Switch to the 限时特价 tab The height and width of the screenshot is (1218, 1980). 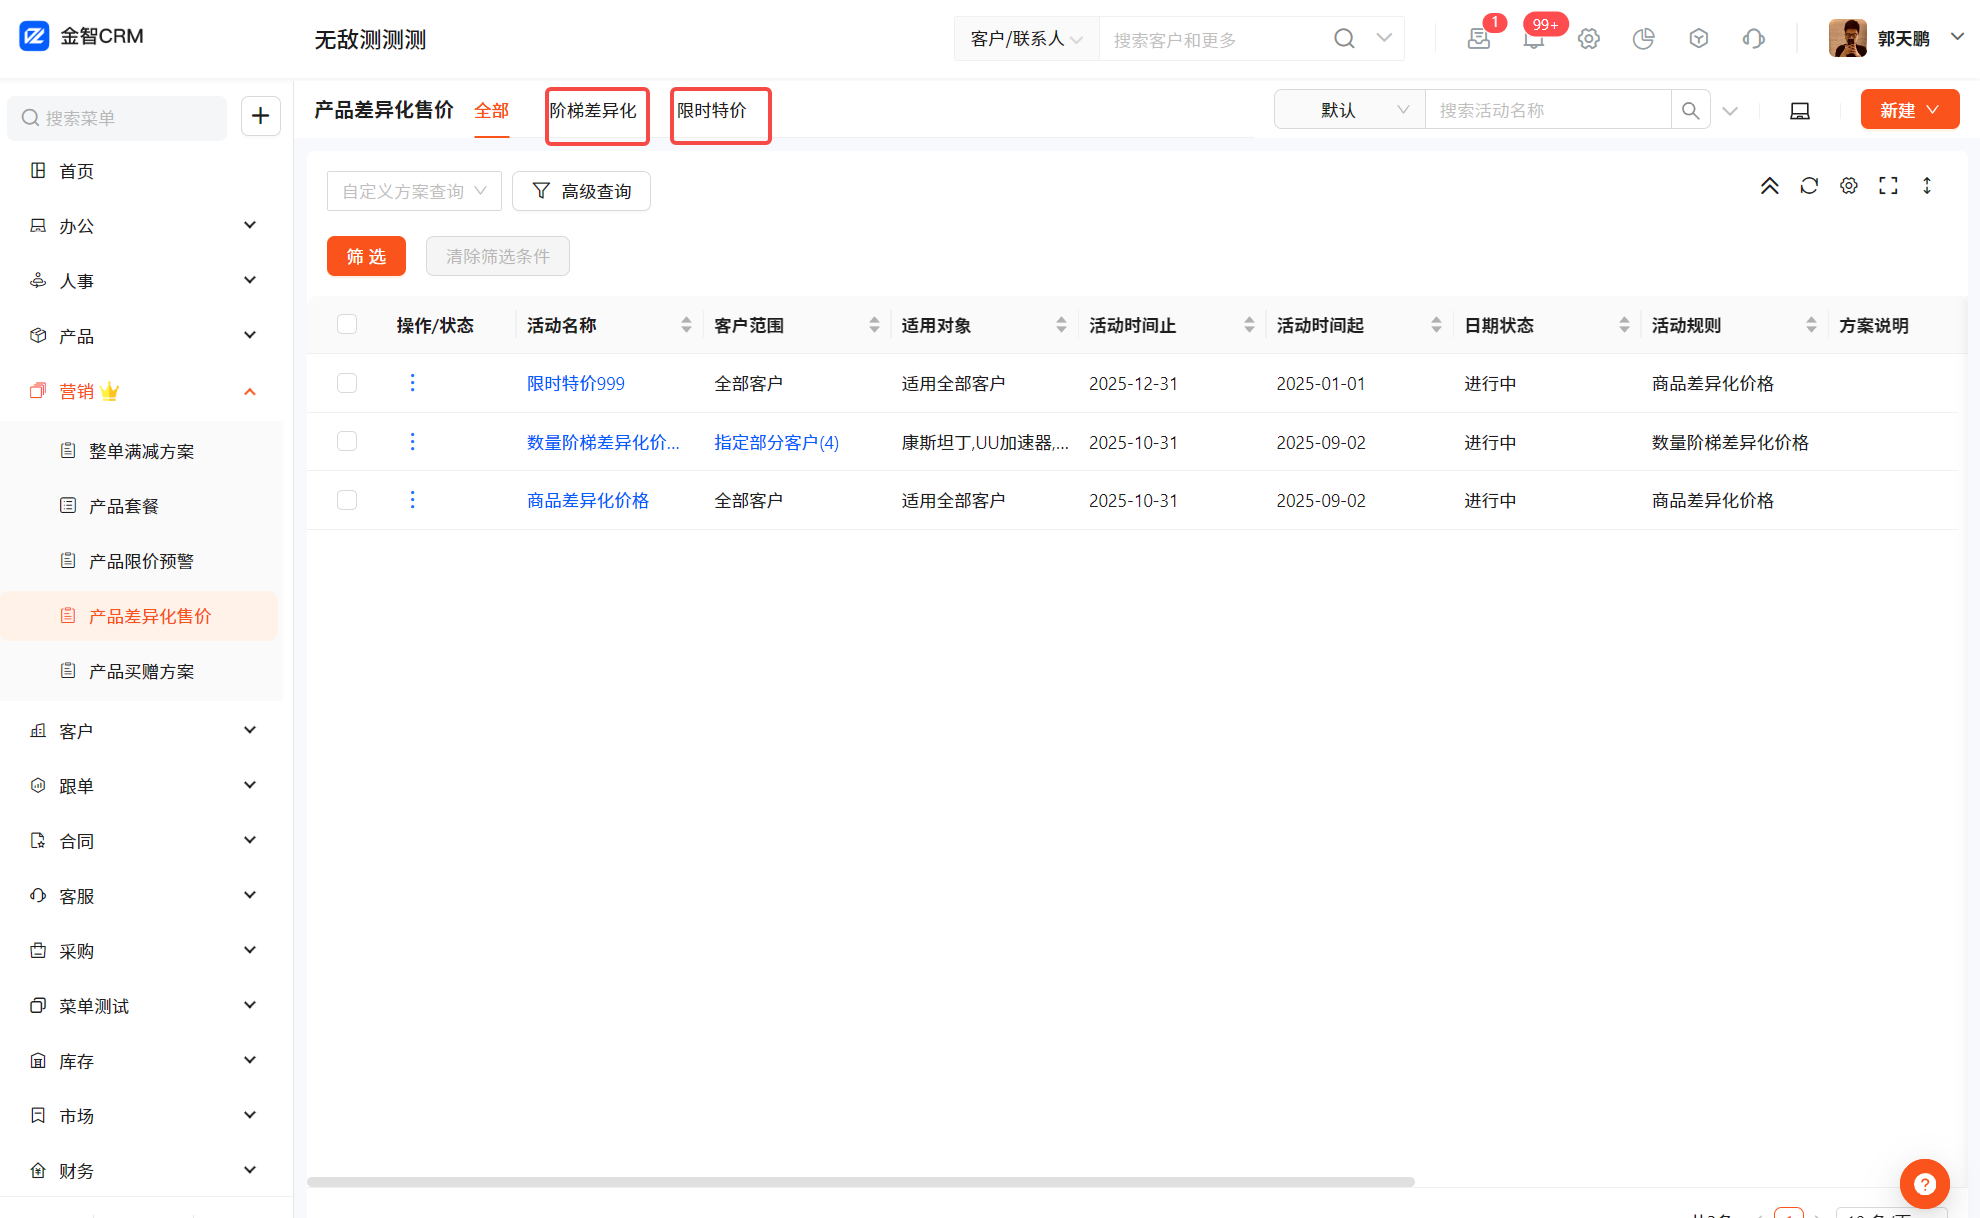pyautogui.click(x=712, y=111)
